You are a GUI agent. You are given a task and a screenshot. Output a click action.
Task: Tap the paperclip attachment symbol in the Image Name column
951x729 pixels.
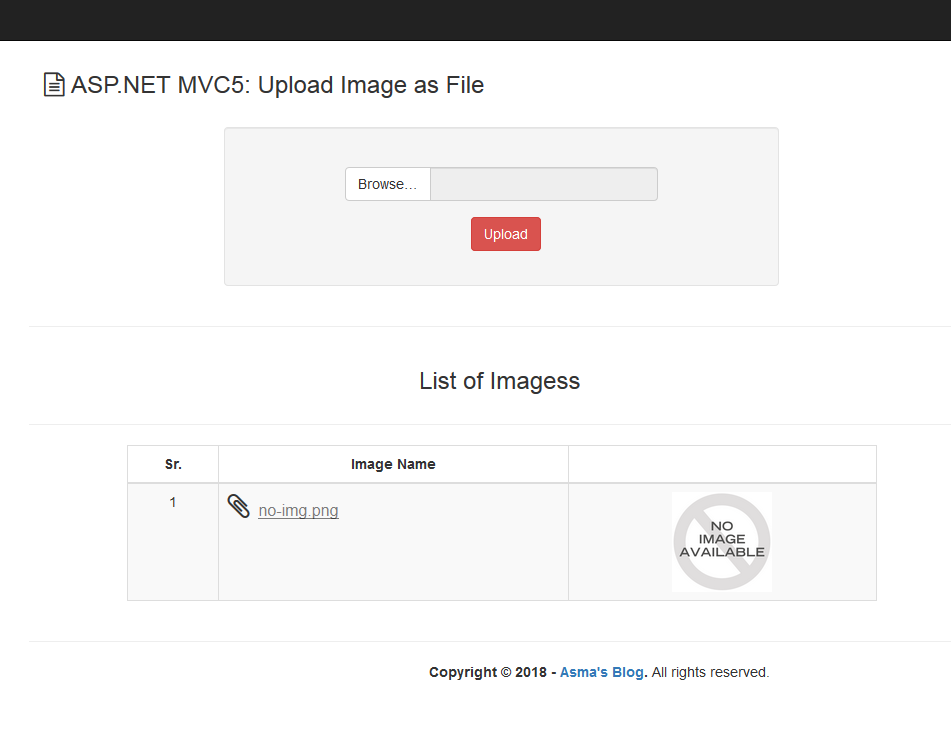tap(238, 506)
